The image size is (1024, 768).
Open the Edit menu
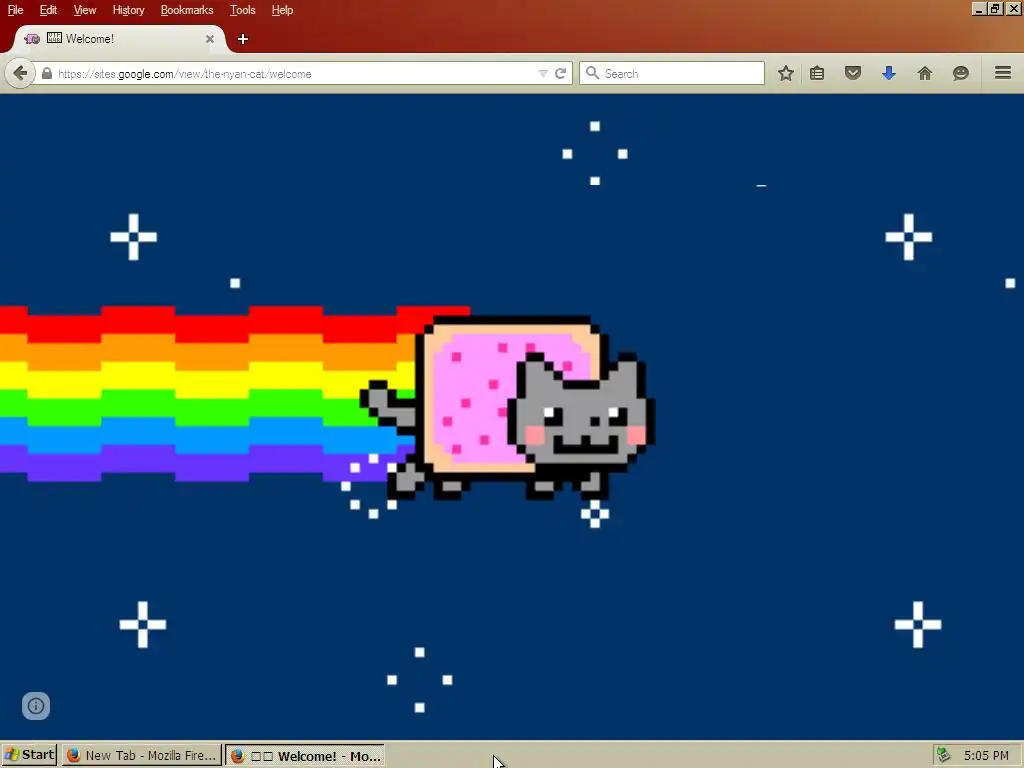click(48, 10)
